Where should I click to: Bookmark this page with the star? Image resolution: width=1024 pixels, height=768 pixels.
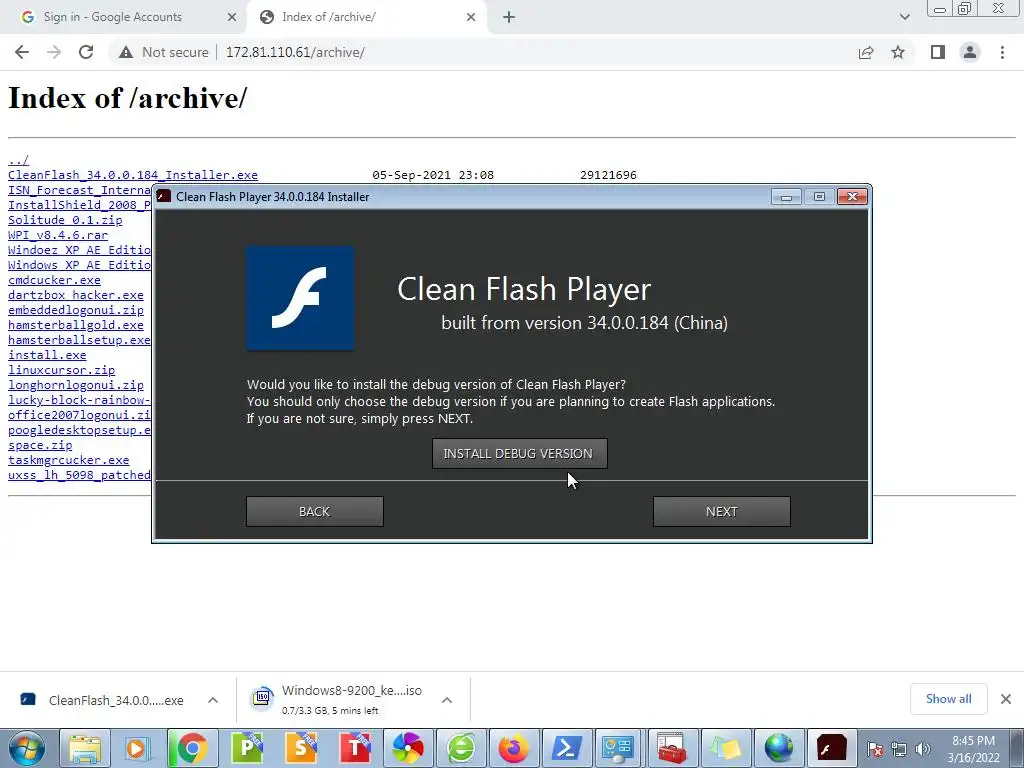pyautogui.click(x=898, y=52)
